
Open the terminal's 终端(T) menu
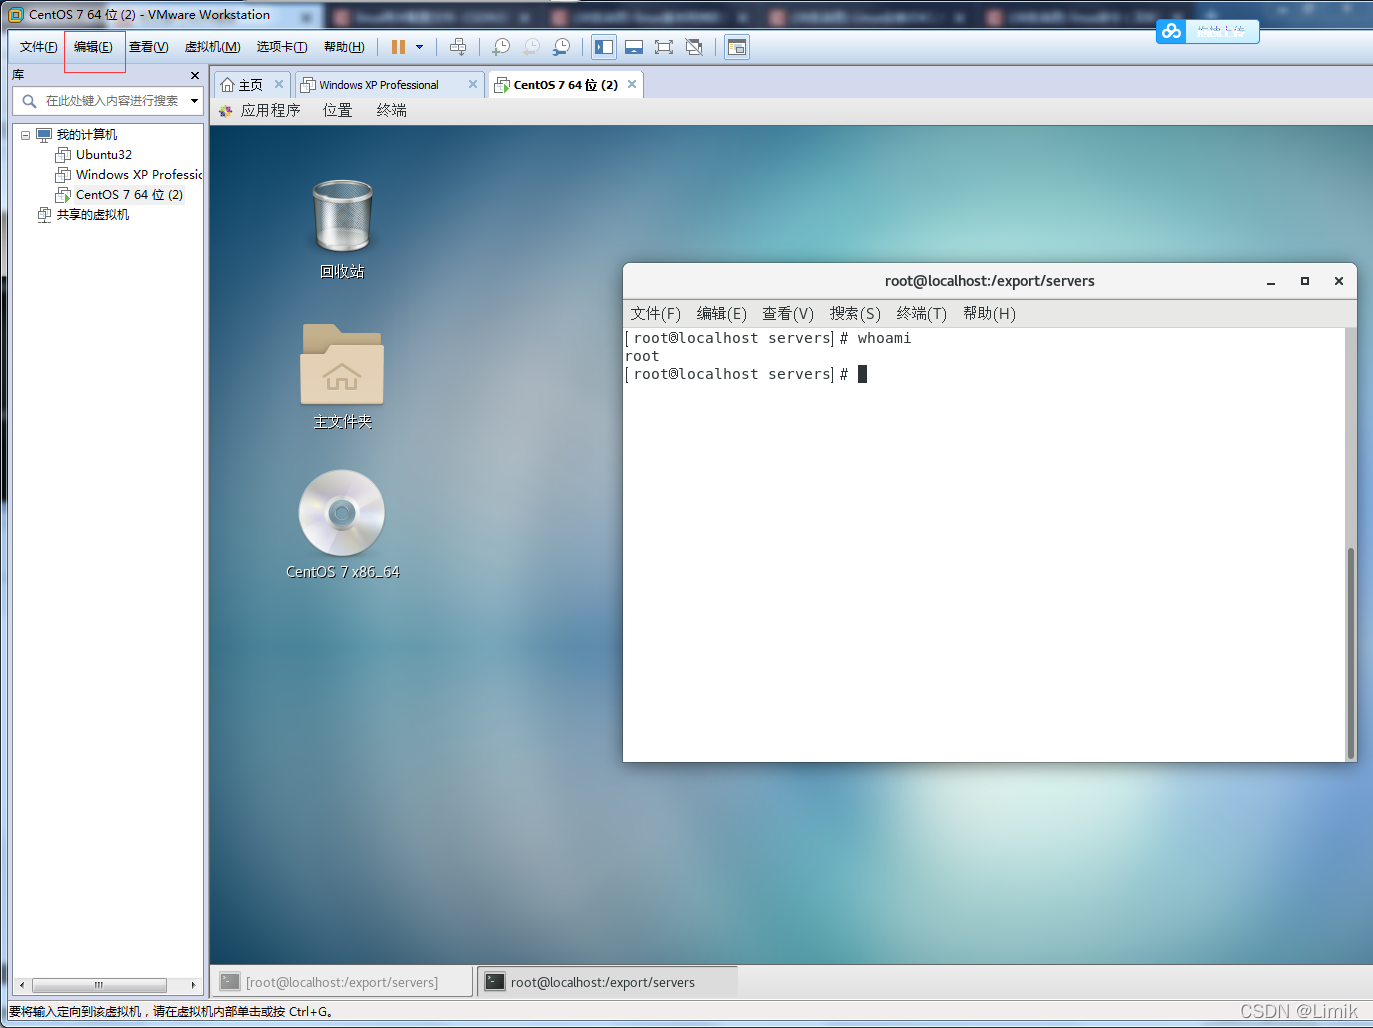[x=922, y=314]
